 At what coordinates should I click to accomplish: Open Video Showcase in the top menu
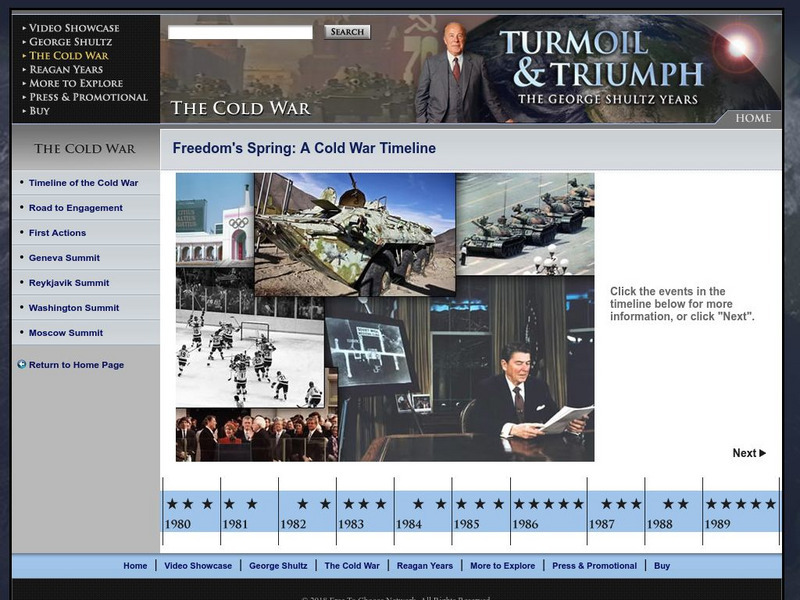tap(74, 28)
